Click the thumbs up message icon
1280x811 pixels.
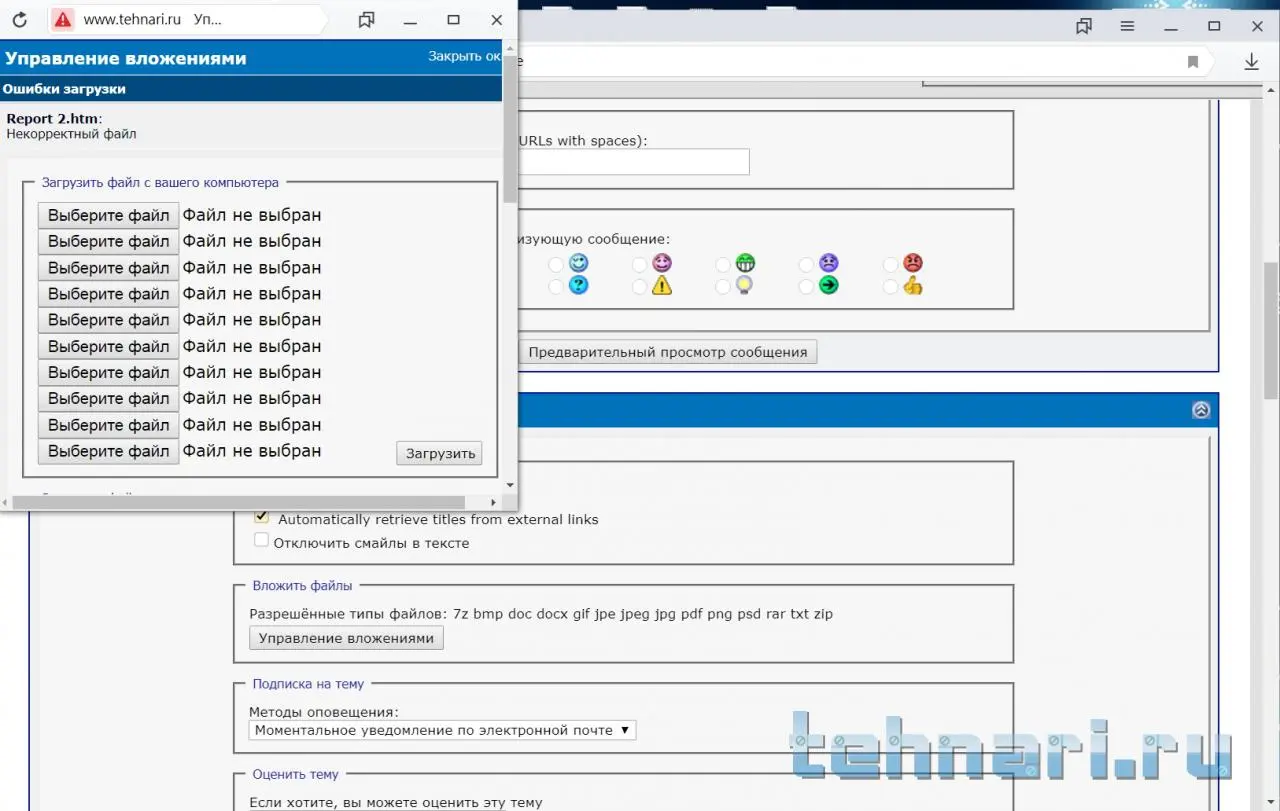point(913,285)
